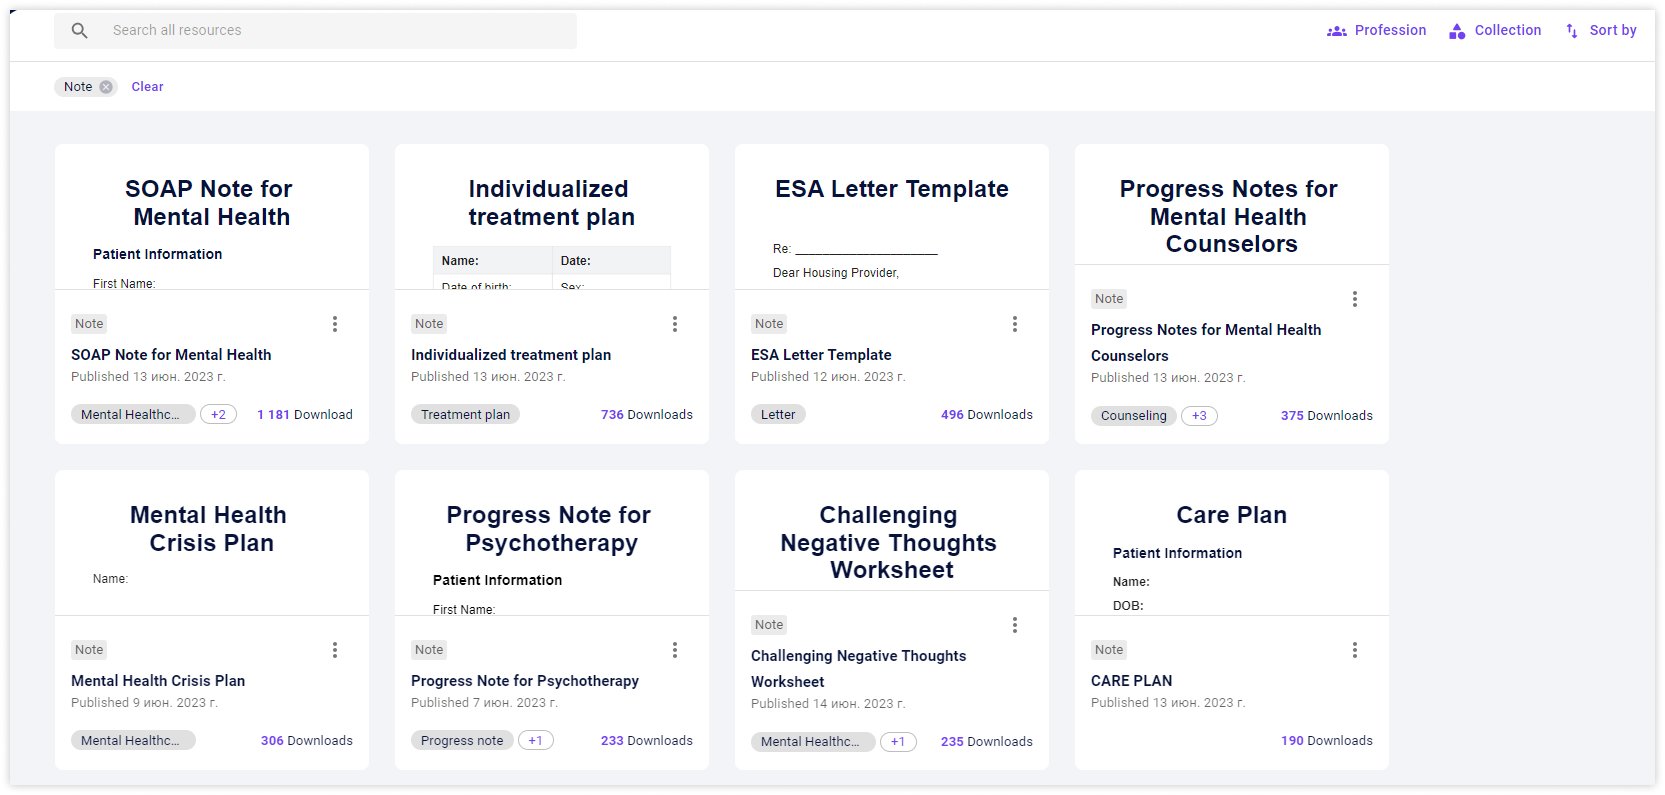The height and width of the screenshot is (795, 1665).
Task: Open the Sort by menu
Action: pos(1611,30)
